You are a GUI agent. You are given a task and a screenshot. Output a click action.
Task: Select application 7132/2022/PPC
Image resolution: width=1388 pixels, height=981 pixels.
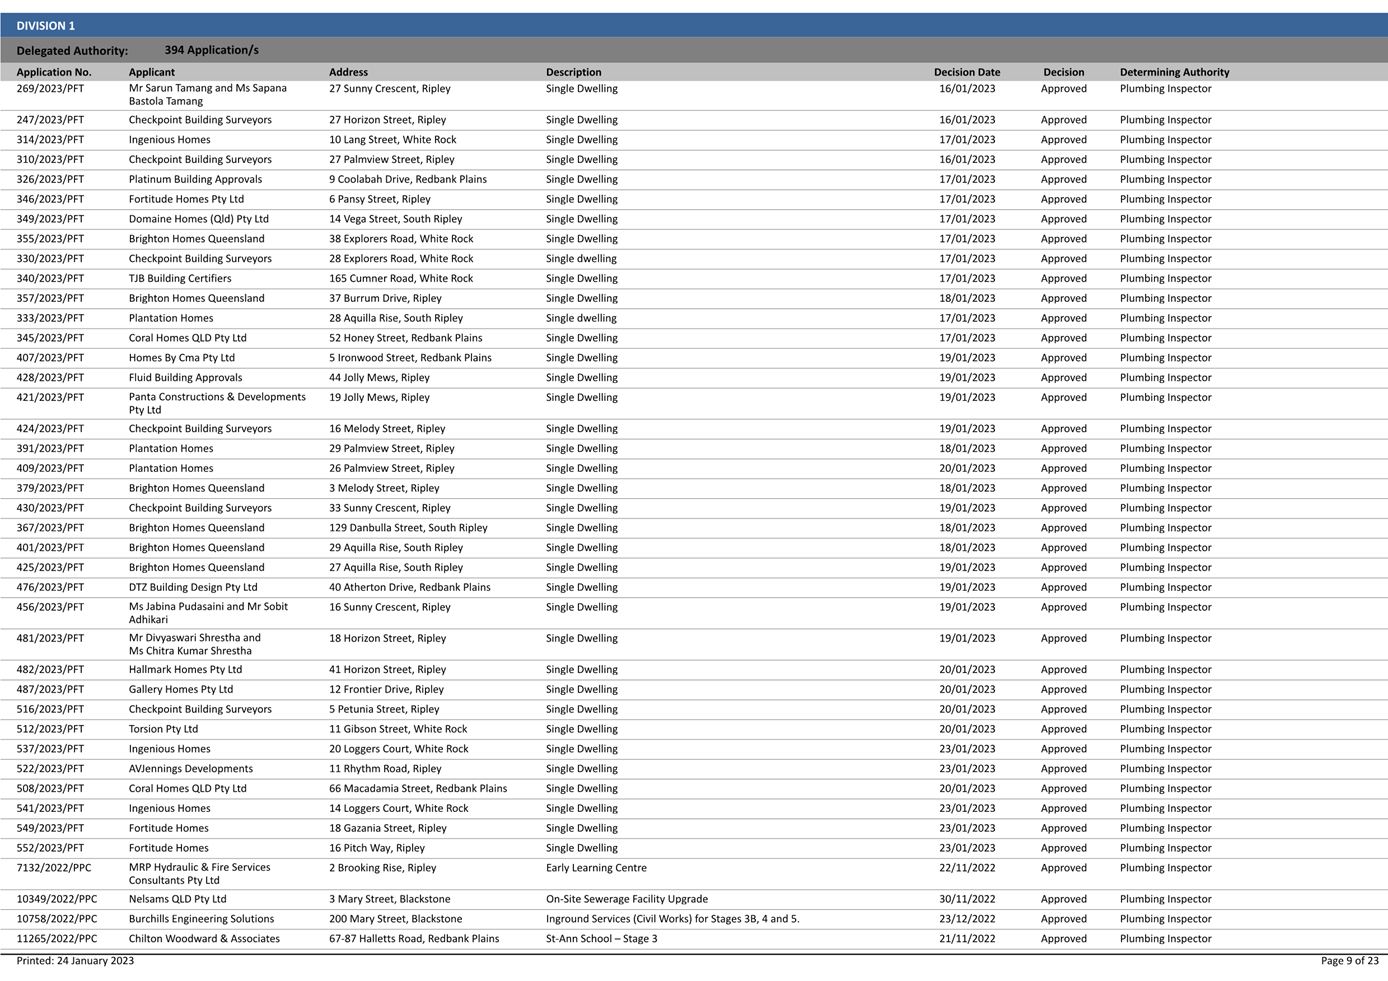click(x=53, y=868)
